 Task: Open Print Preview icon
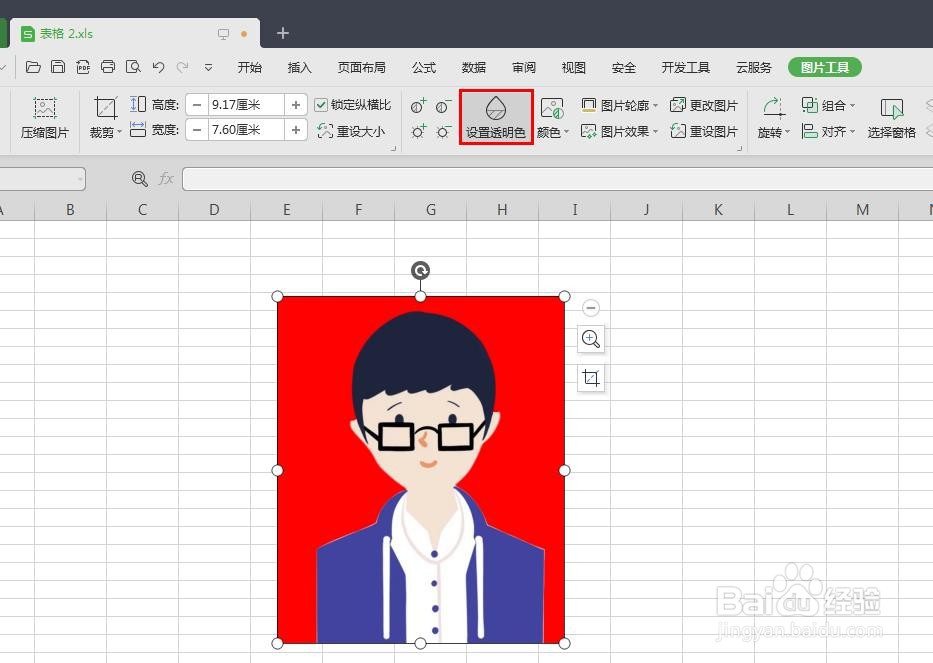tap(133, 67)
